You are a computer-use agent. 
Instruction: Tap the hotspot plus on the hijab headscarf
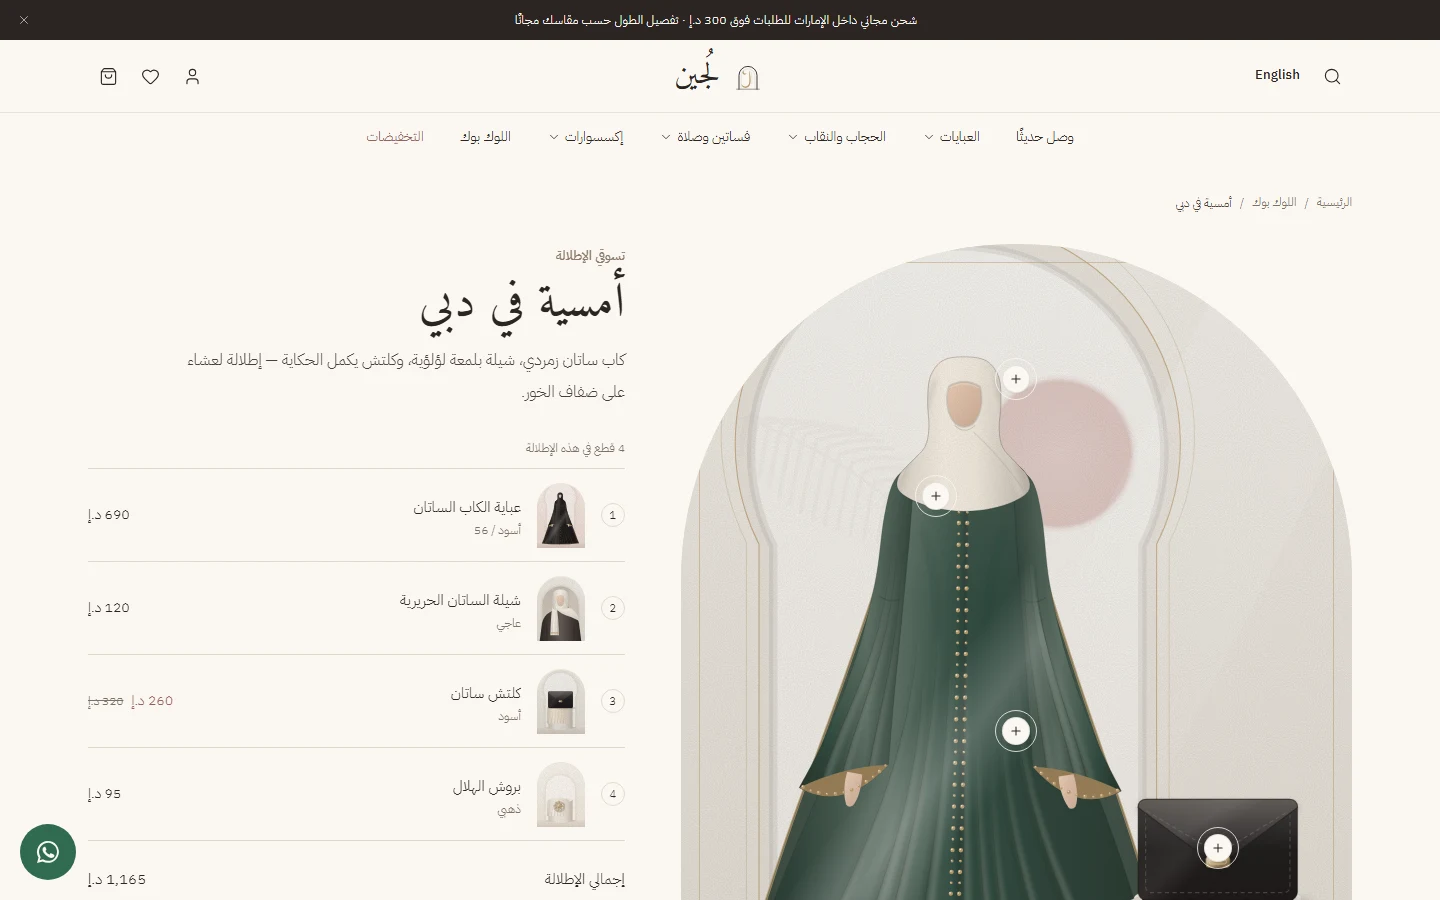(x=1016, y=379)
